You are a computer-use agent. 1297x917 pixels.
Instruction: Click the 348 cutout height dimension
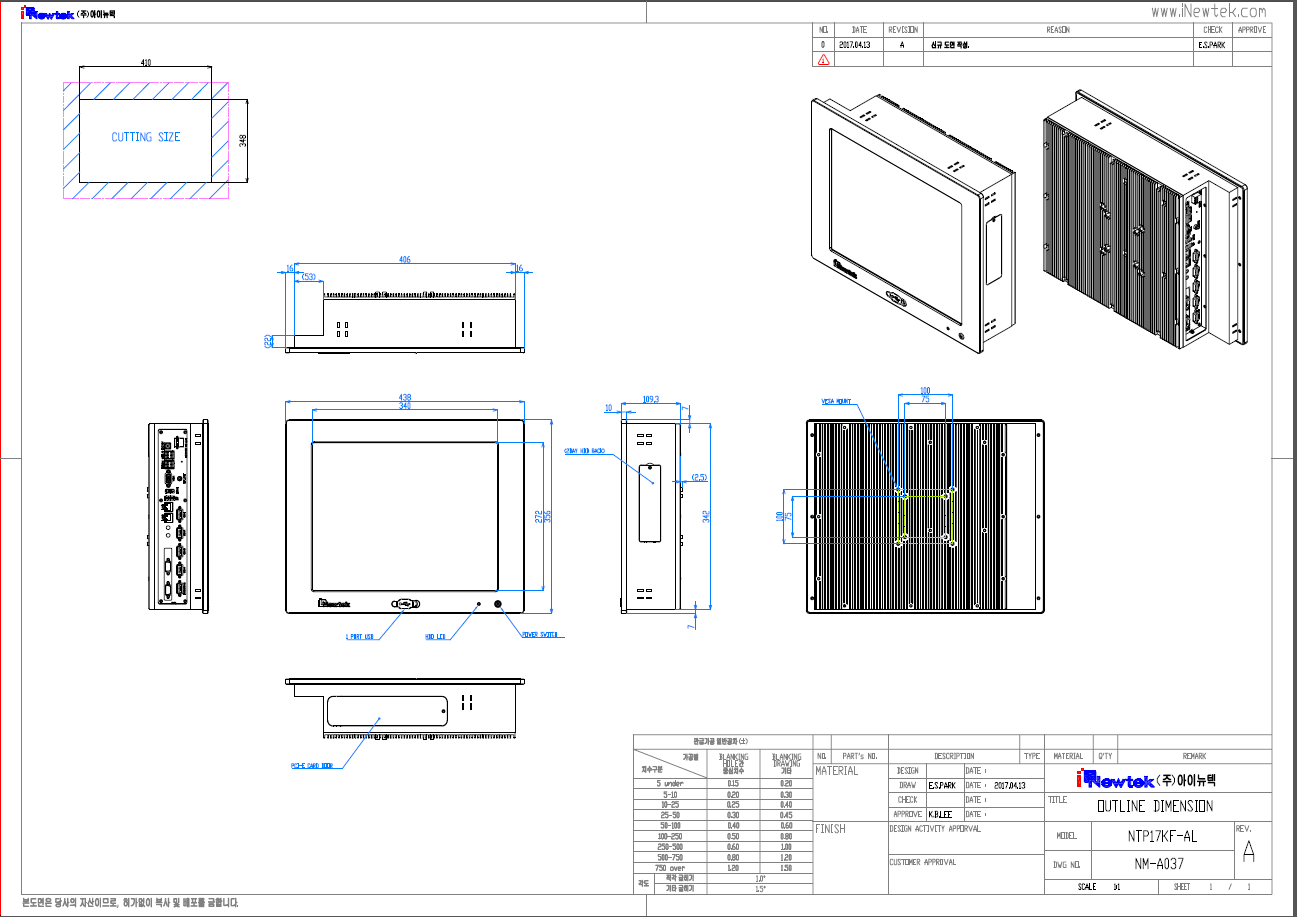242,139
